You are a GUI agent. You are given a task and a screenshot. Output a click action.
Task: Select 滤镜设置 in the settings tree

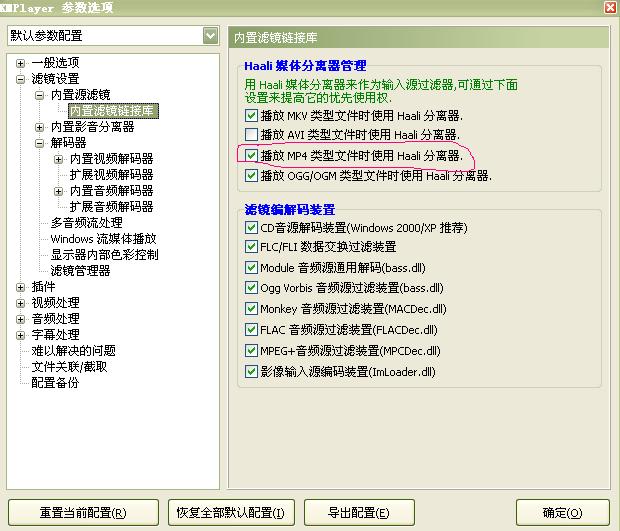point(55,79)
